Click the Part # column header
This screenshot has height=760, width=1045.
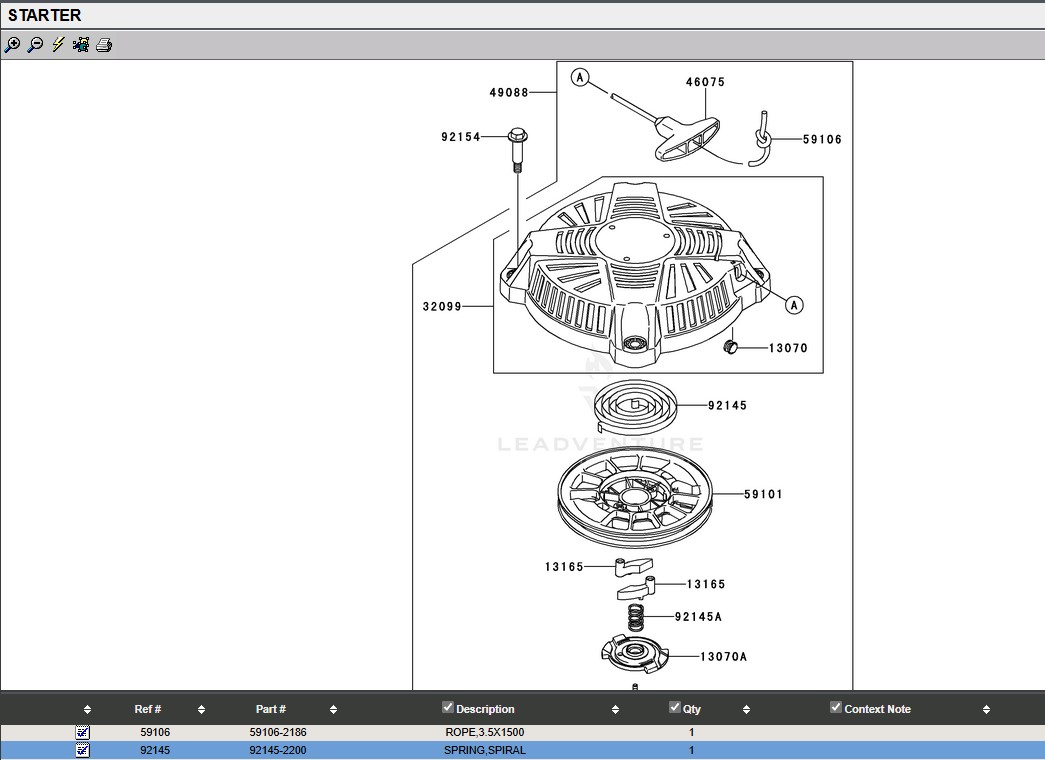coord(271,709)
